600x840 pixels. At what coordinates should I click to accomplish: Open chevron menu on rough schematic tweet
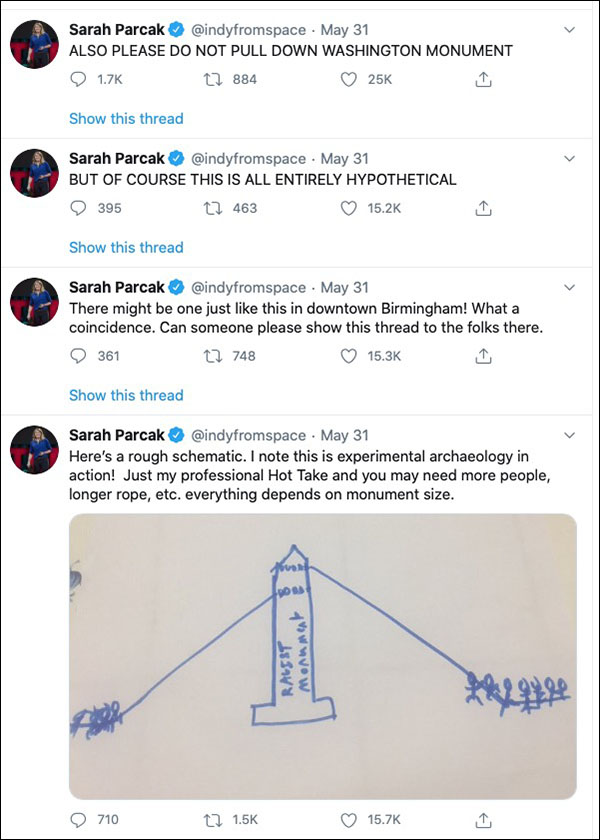pos(570,435)
